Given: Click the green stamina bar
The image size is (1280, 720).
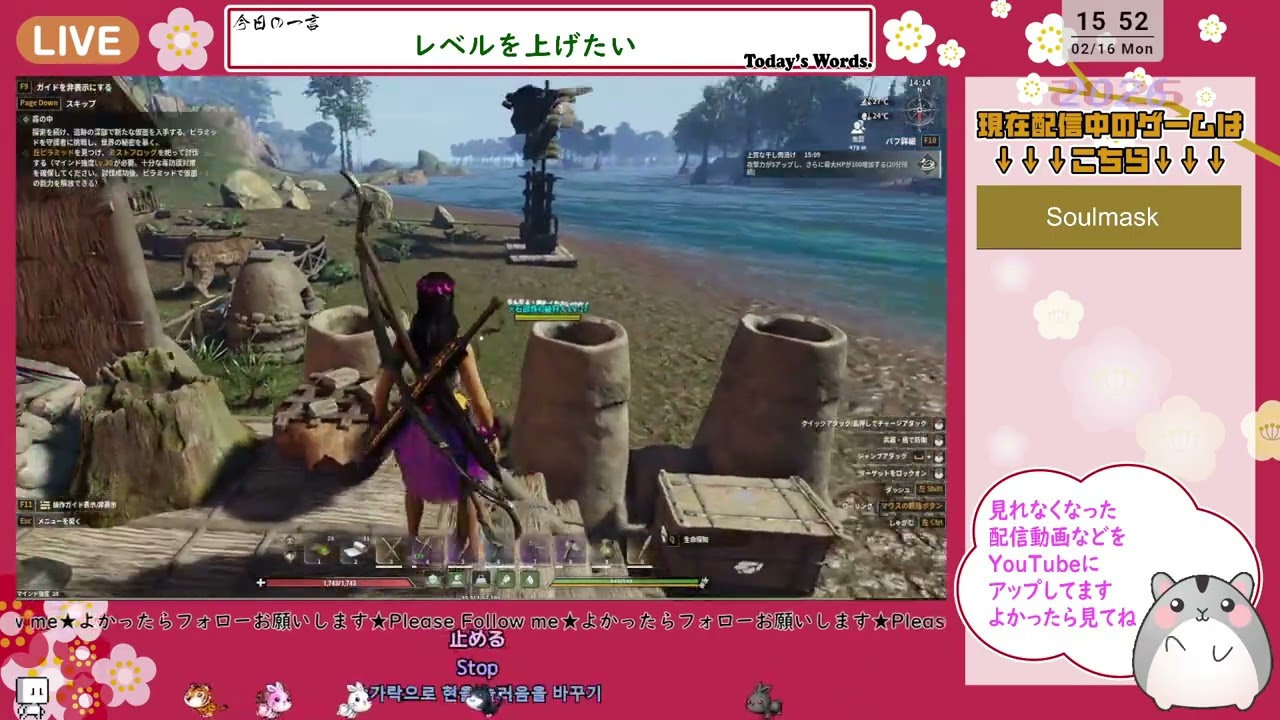Looking at the screenshot, I should point(627,581).
